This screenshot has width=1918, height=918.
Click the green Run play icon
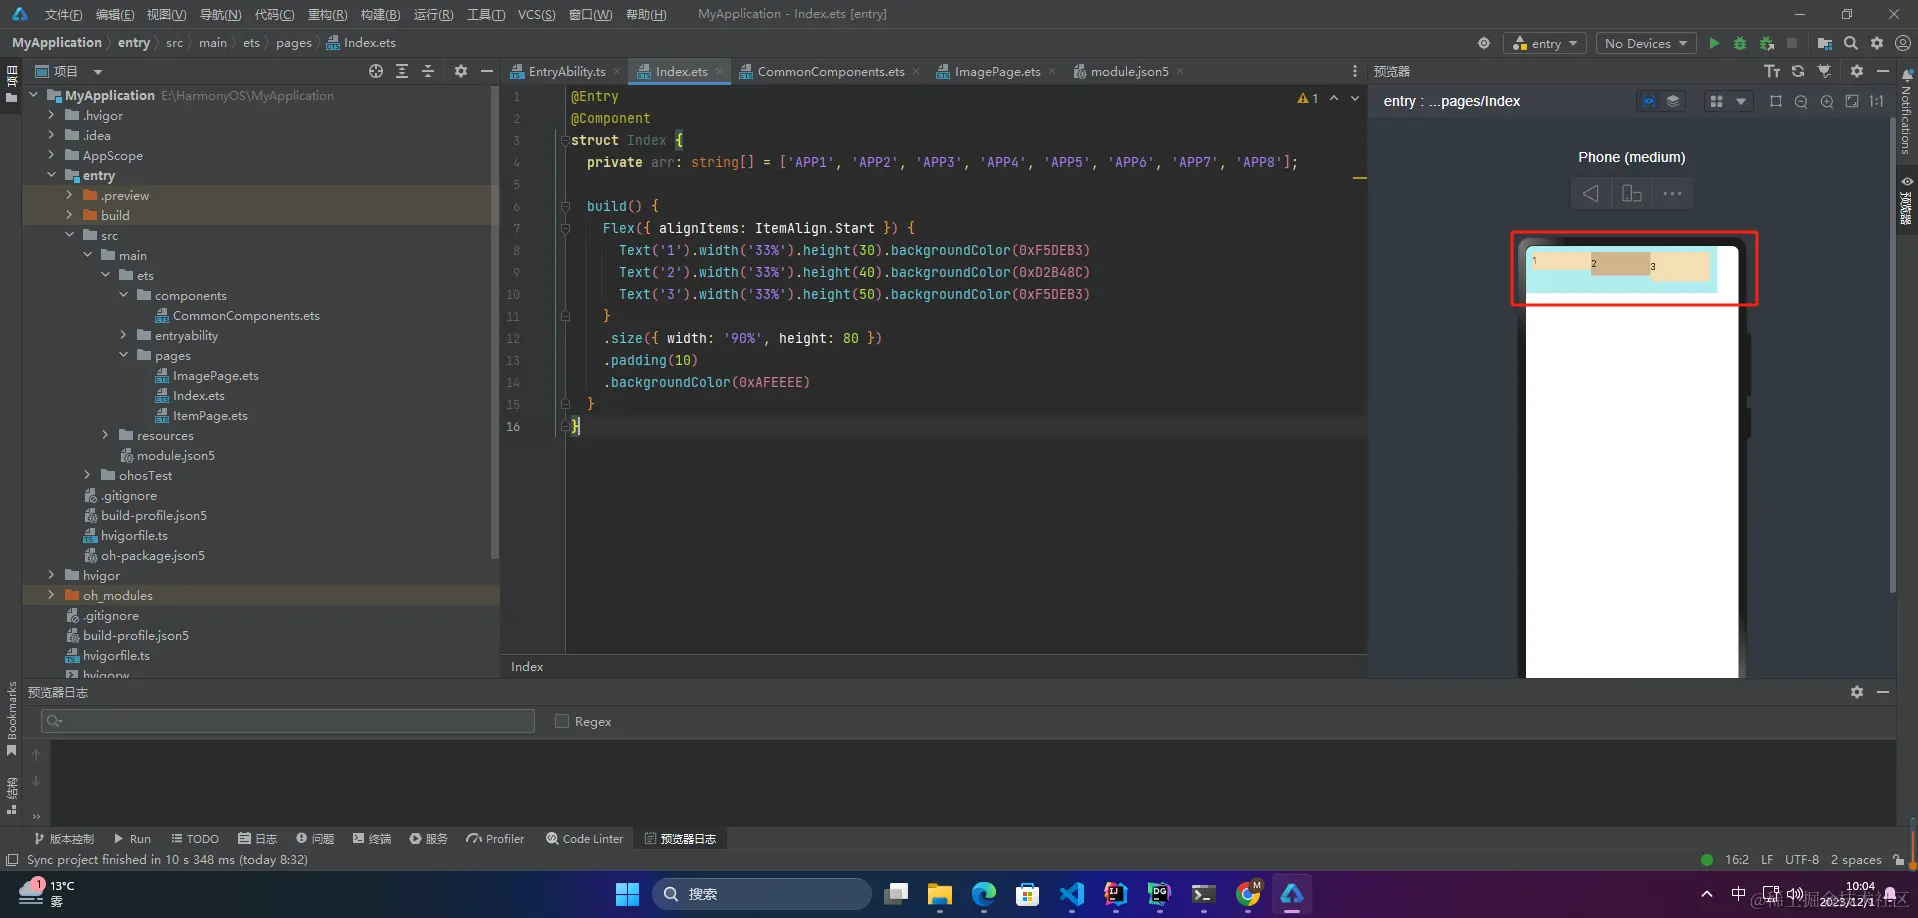point(1714,43)
